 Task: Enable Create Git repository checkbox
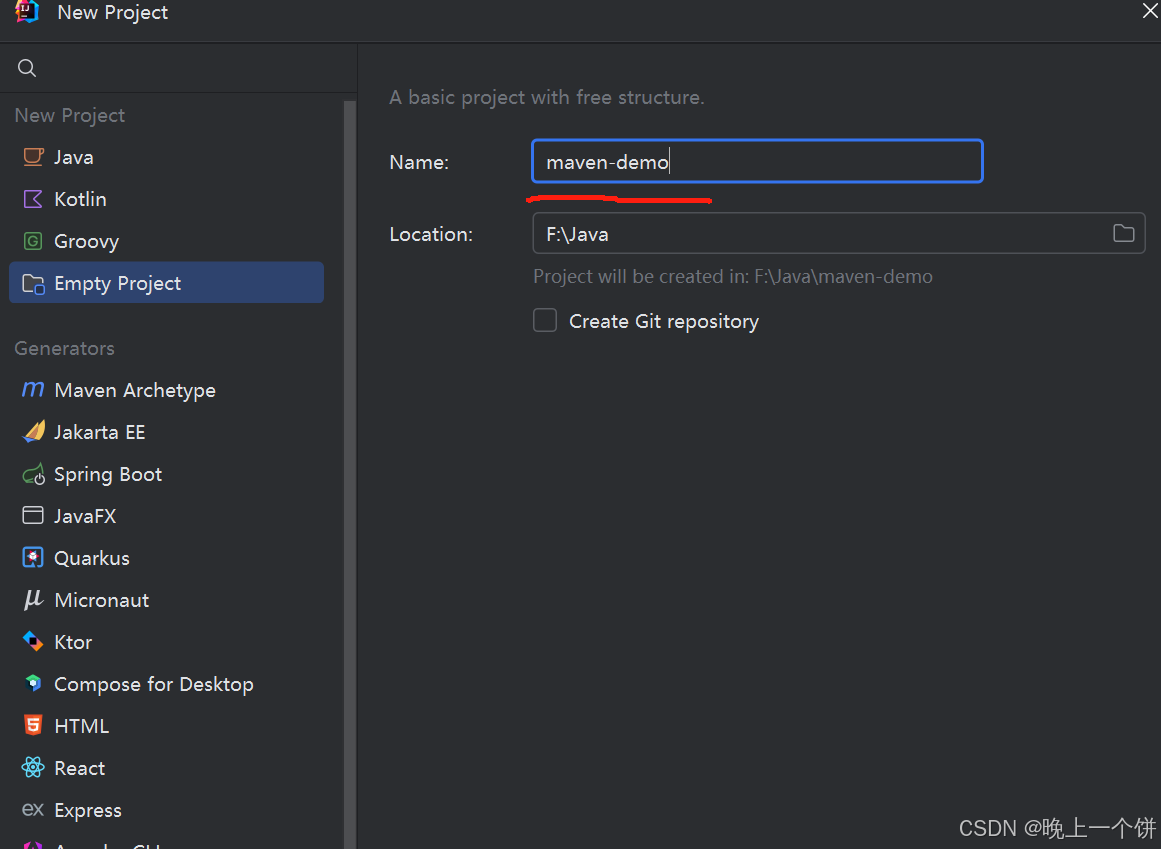tap(545, 321)
